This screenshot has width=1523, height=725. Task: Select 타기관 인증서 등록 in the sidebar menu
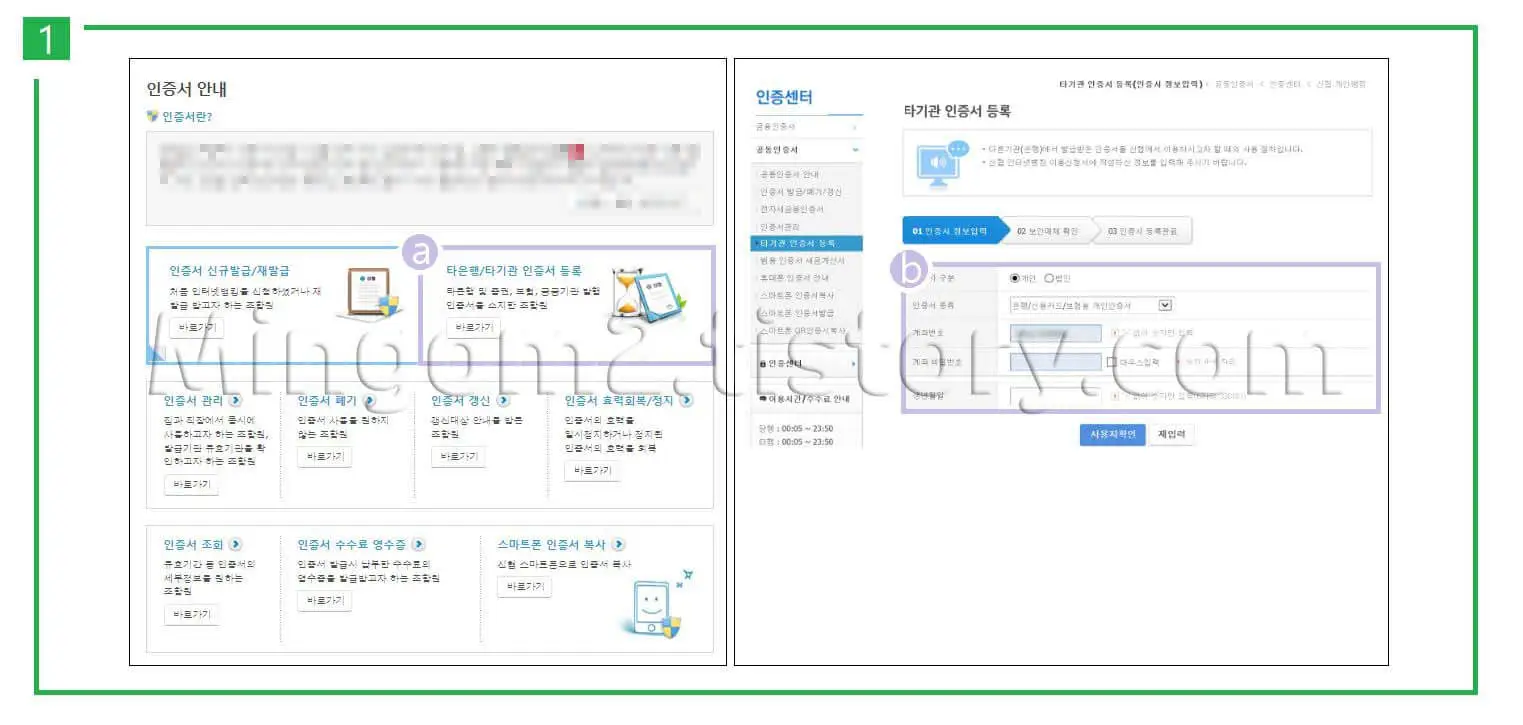(800, 242)
